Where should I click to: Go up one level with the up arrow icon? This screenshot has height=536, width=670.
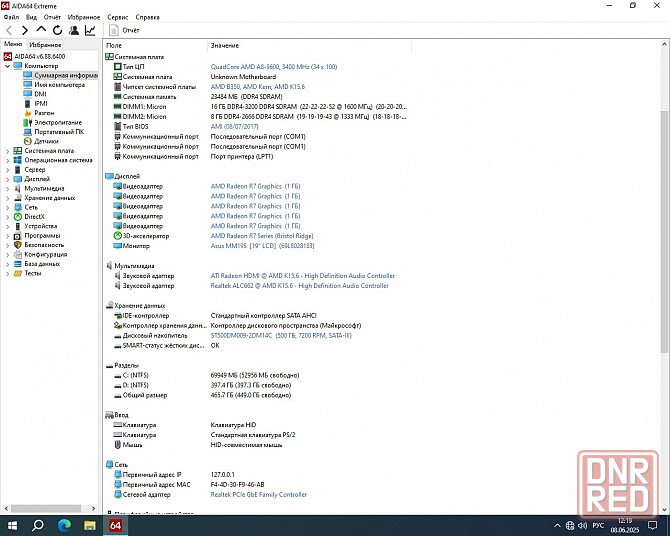click(x=41, y=29)
